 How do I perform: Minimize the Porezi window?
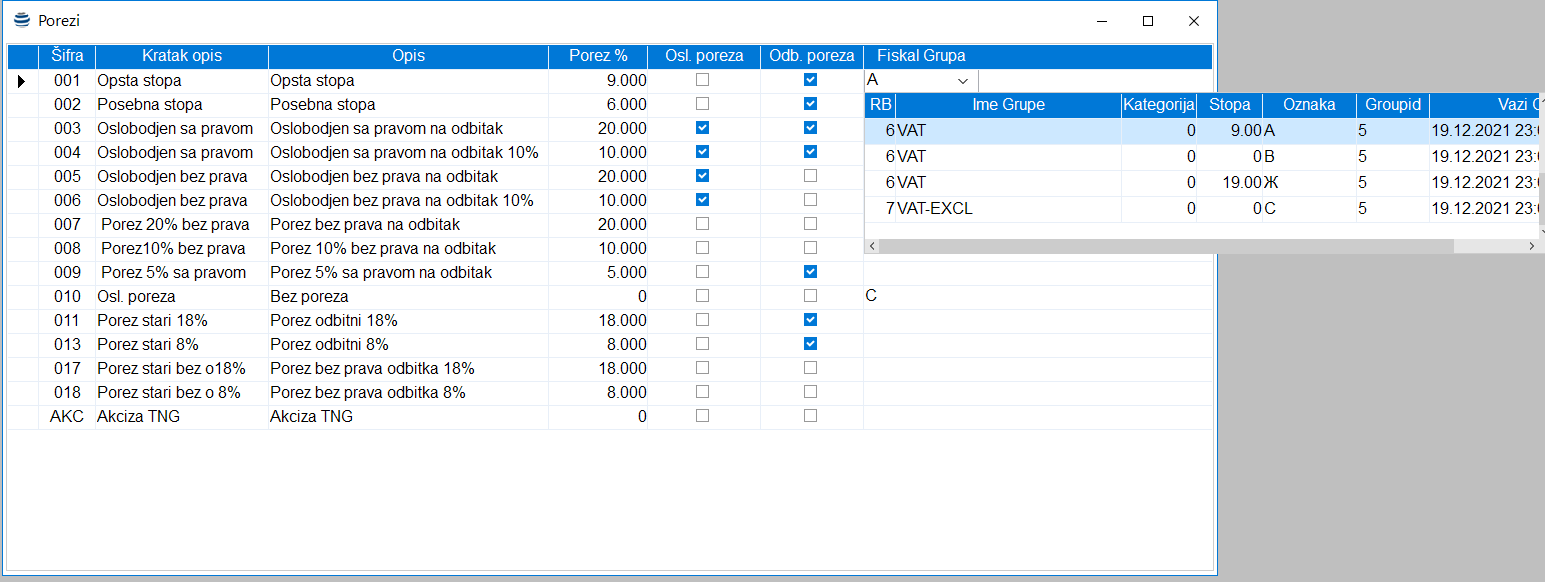coord(1102,21)
